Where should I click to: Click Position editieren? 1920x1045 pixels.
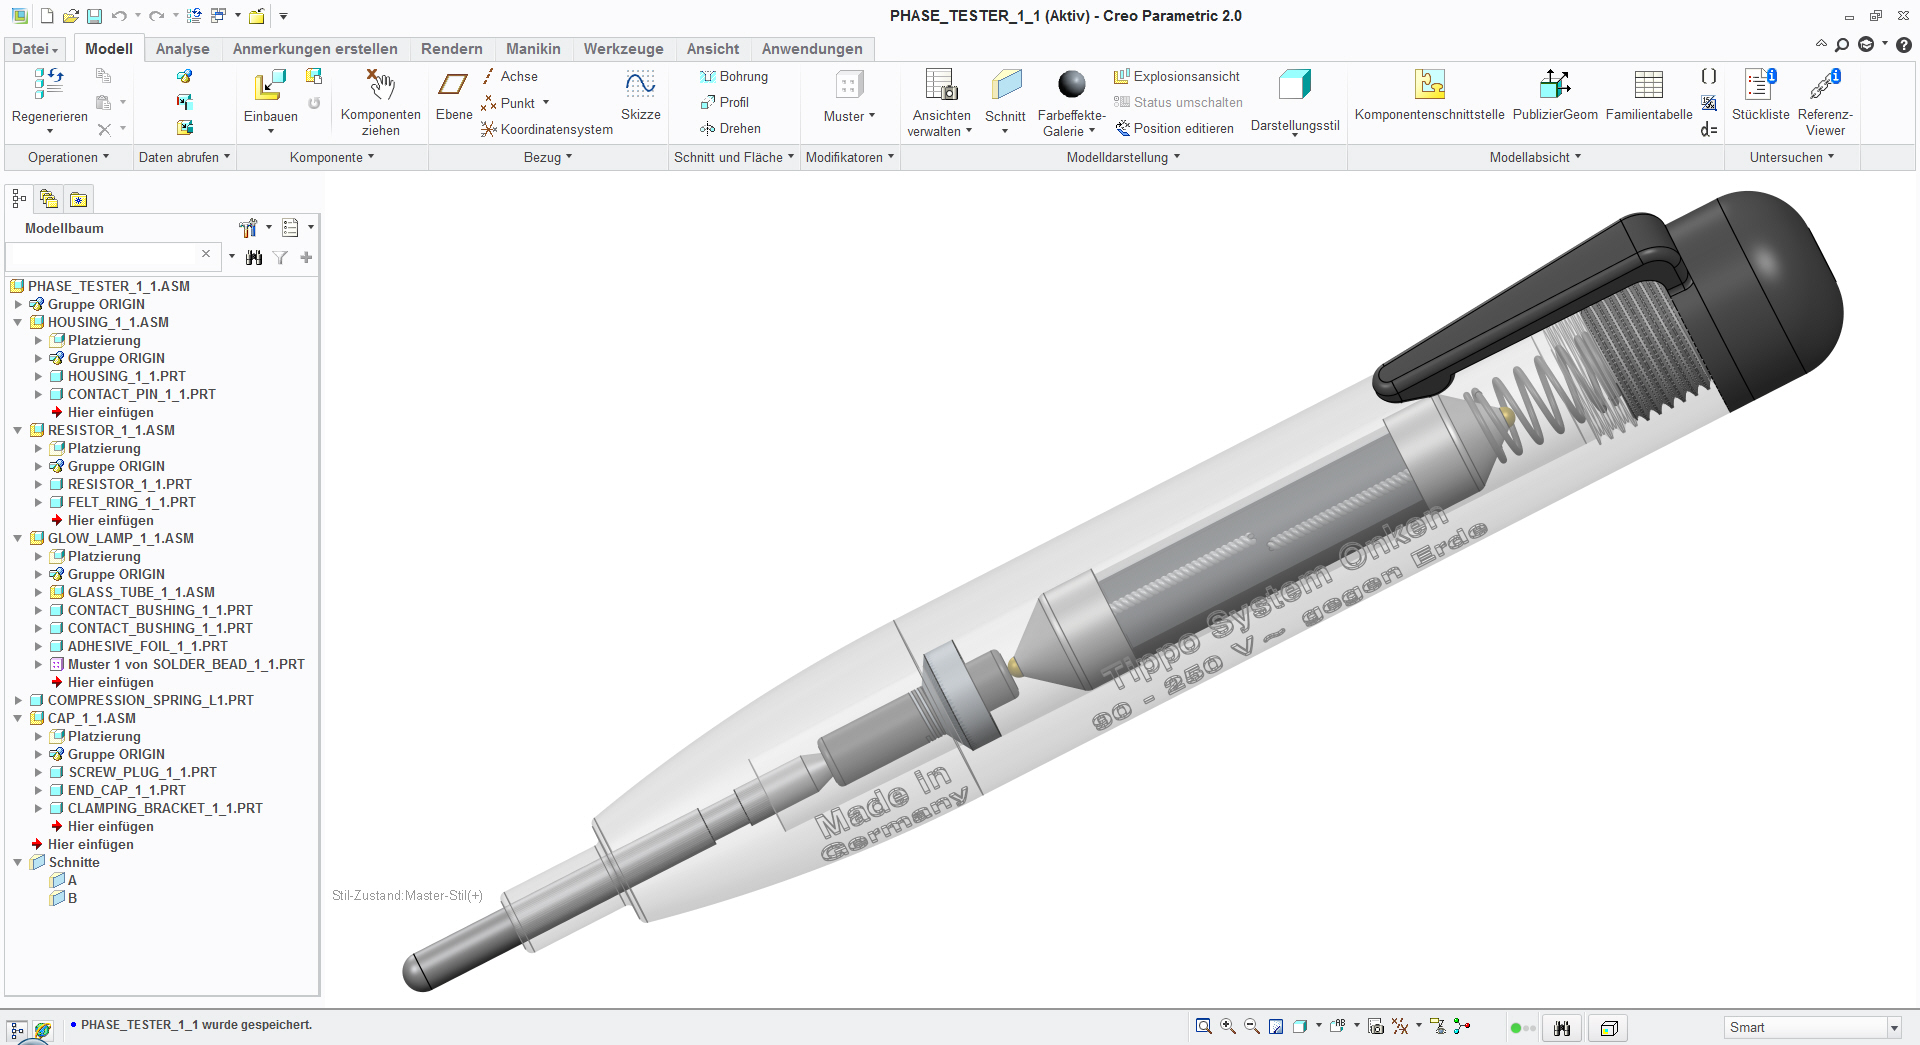click(x=1175, y=128)
